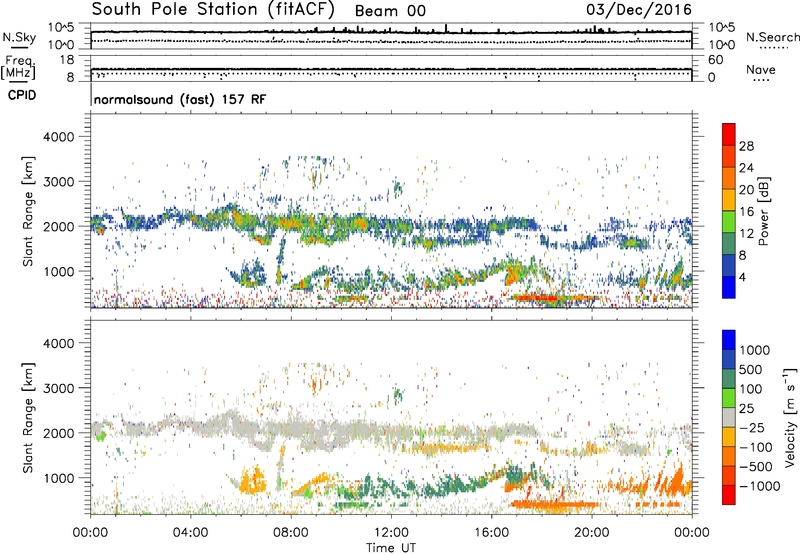Click the gray 2000 km band in velocity panel

click(x=316, y=431)
